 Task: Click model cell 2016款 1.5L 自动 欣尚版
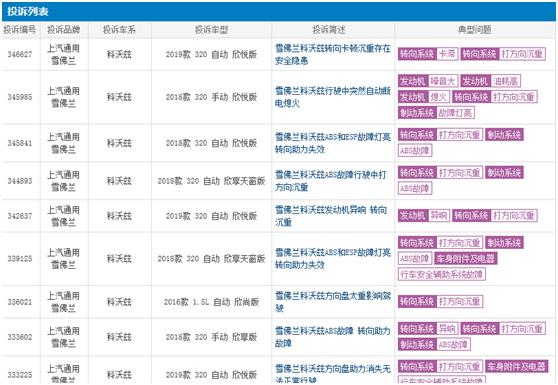211,302
